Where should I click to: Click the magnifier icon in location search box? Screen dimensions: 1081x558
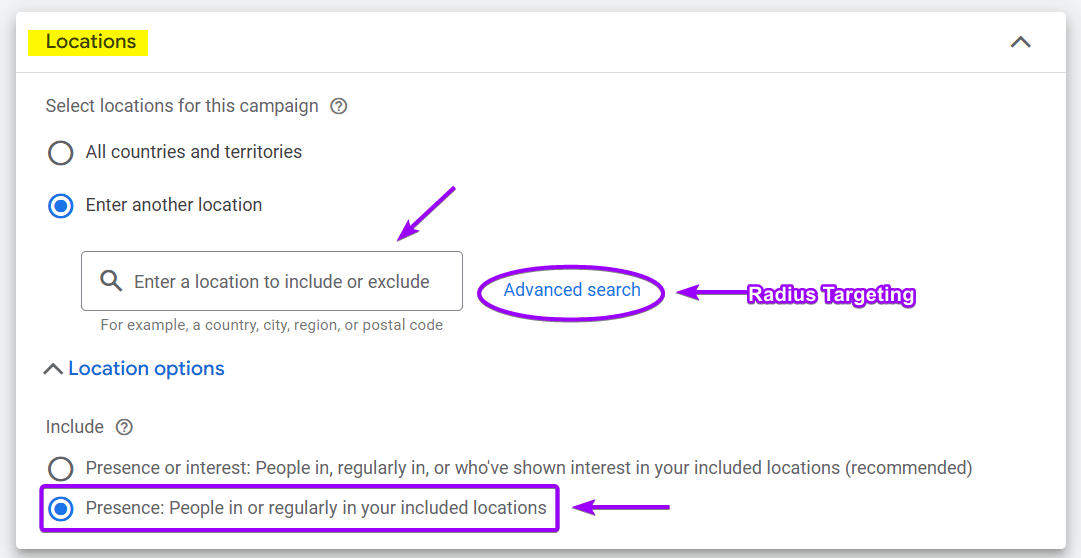coord(112,281)
